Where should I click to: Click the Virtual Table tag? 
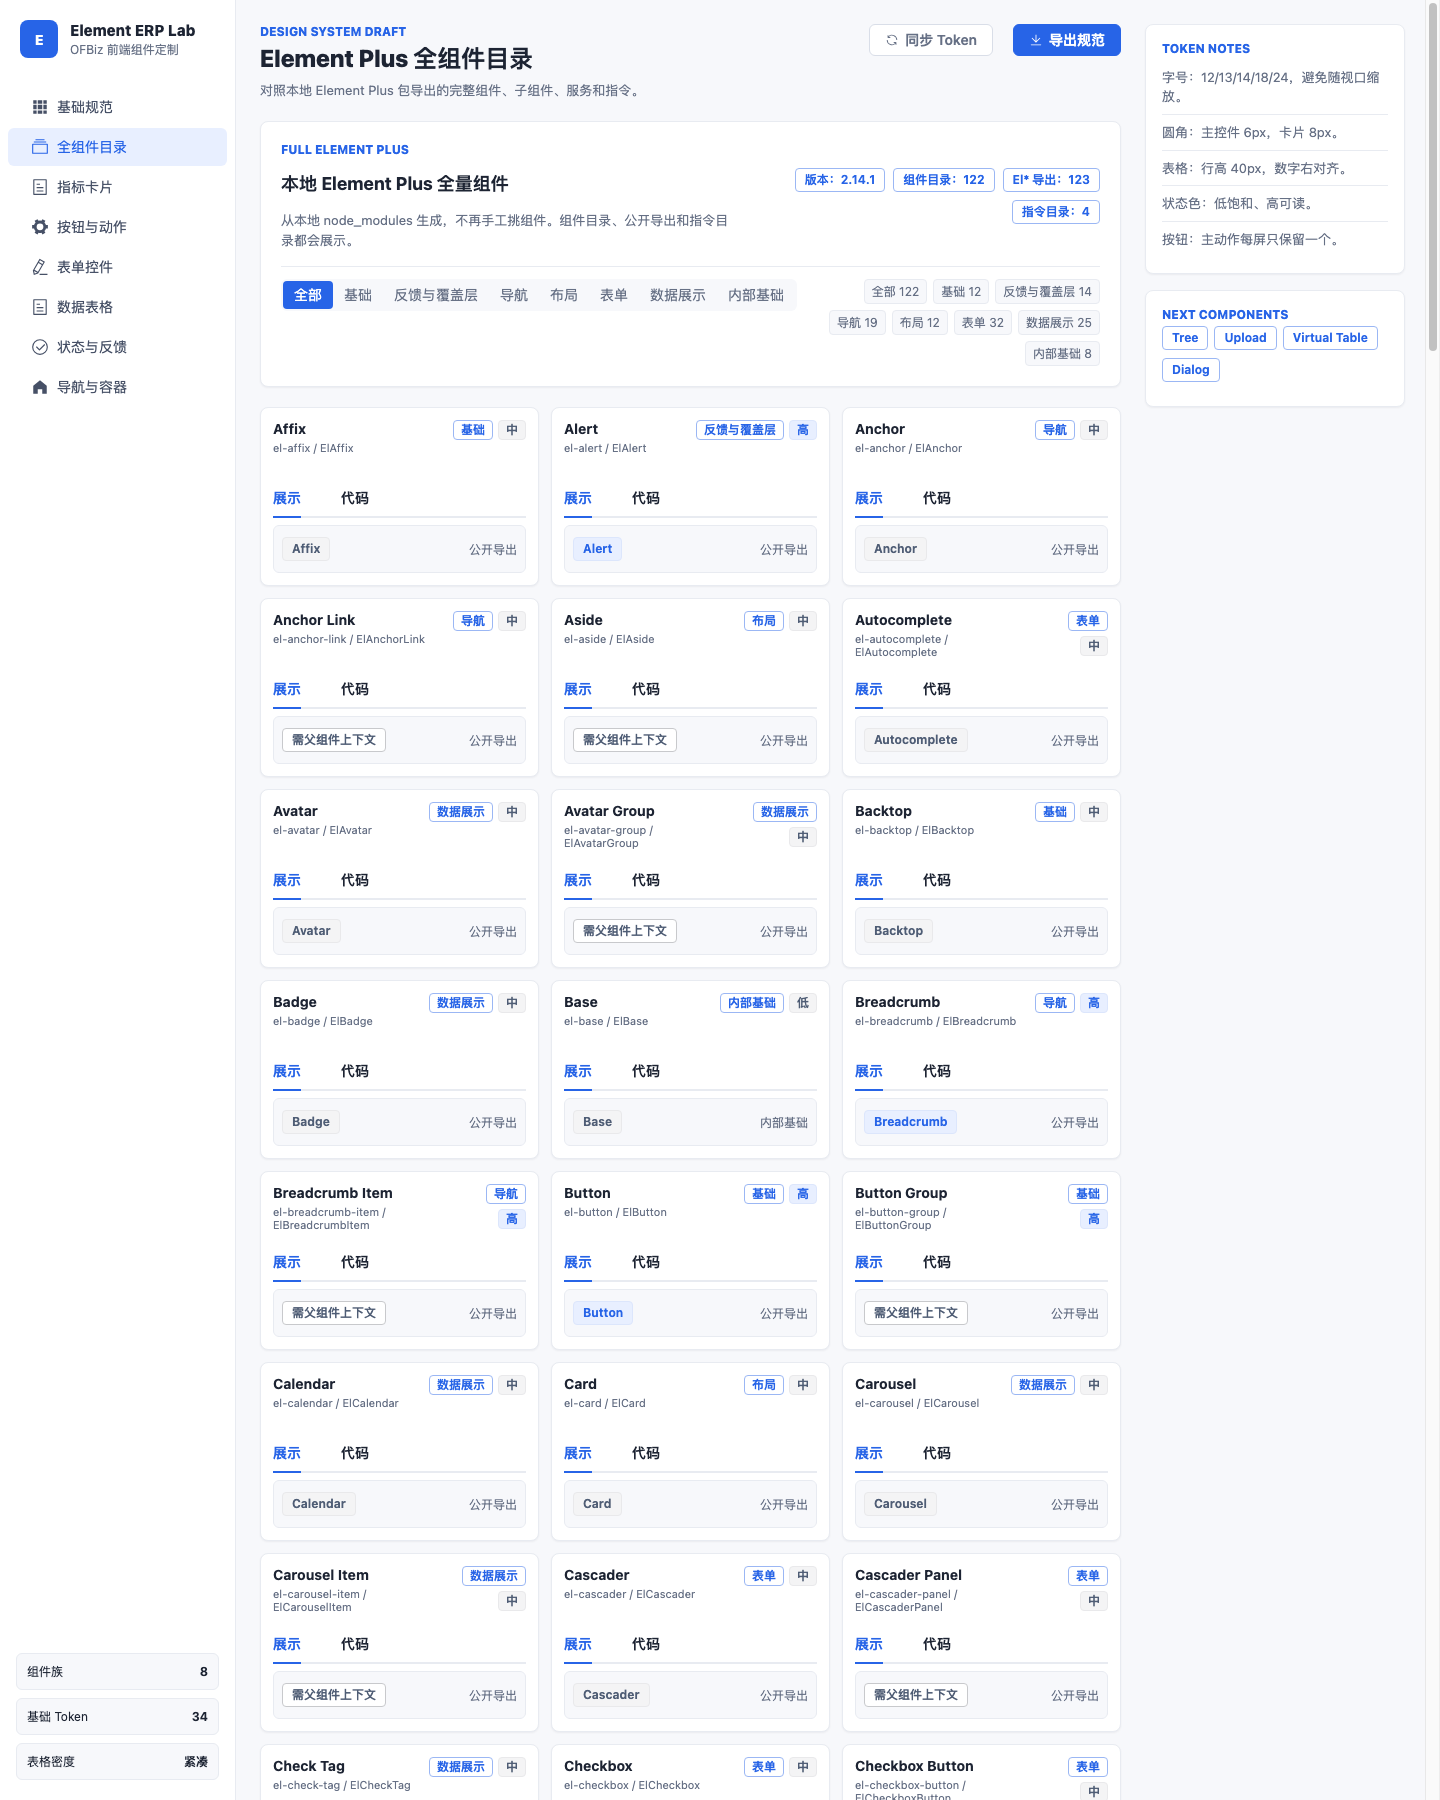1330,338
